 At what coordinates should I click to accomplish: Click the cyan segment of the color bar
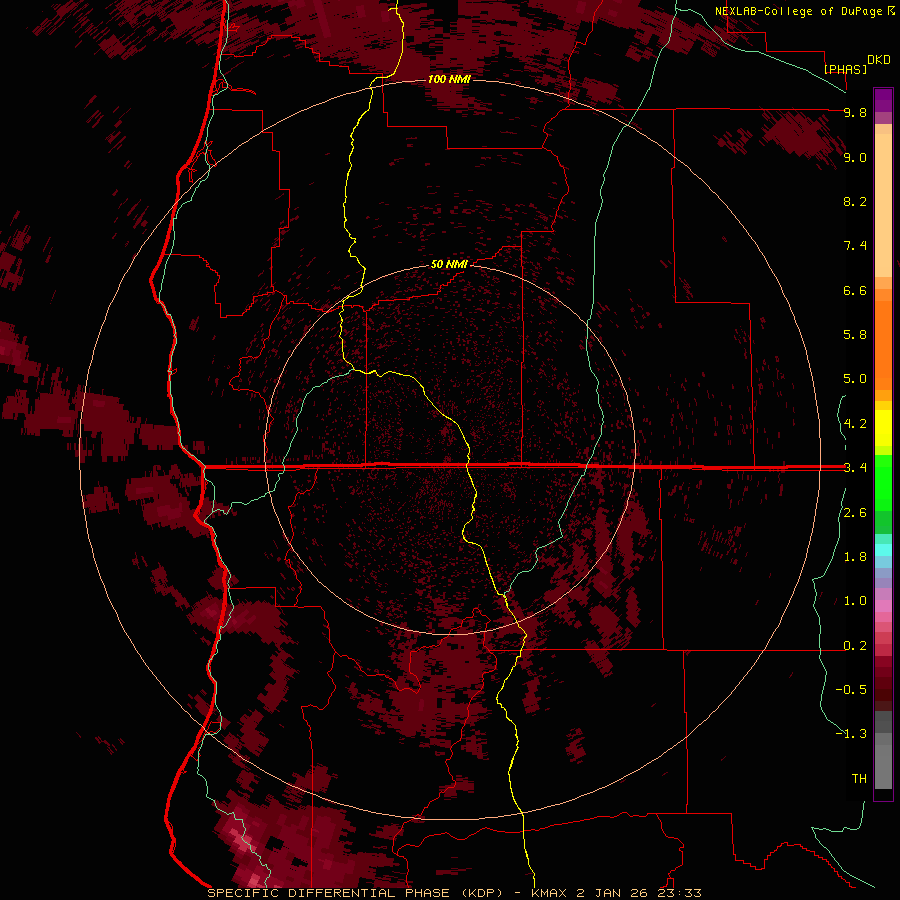coord(883,549)
